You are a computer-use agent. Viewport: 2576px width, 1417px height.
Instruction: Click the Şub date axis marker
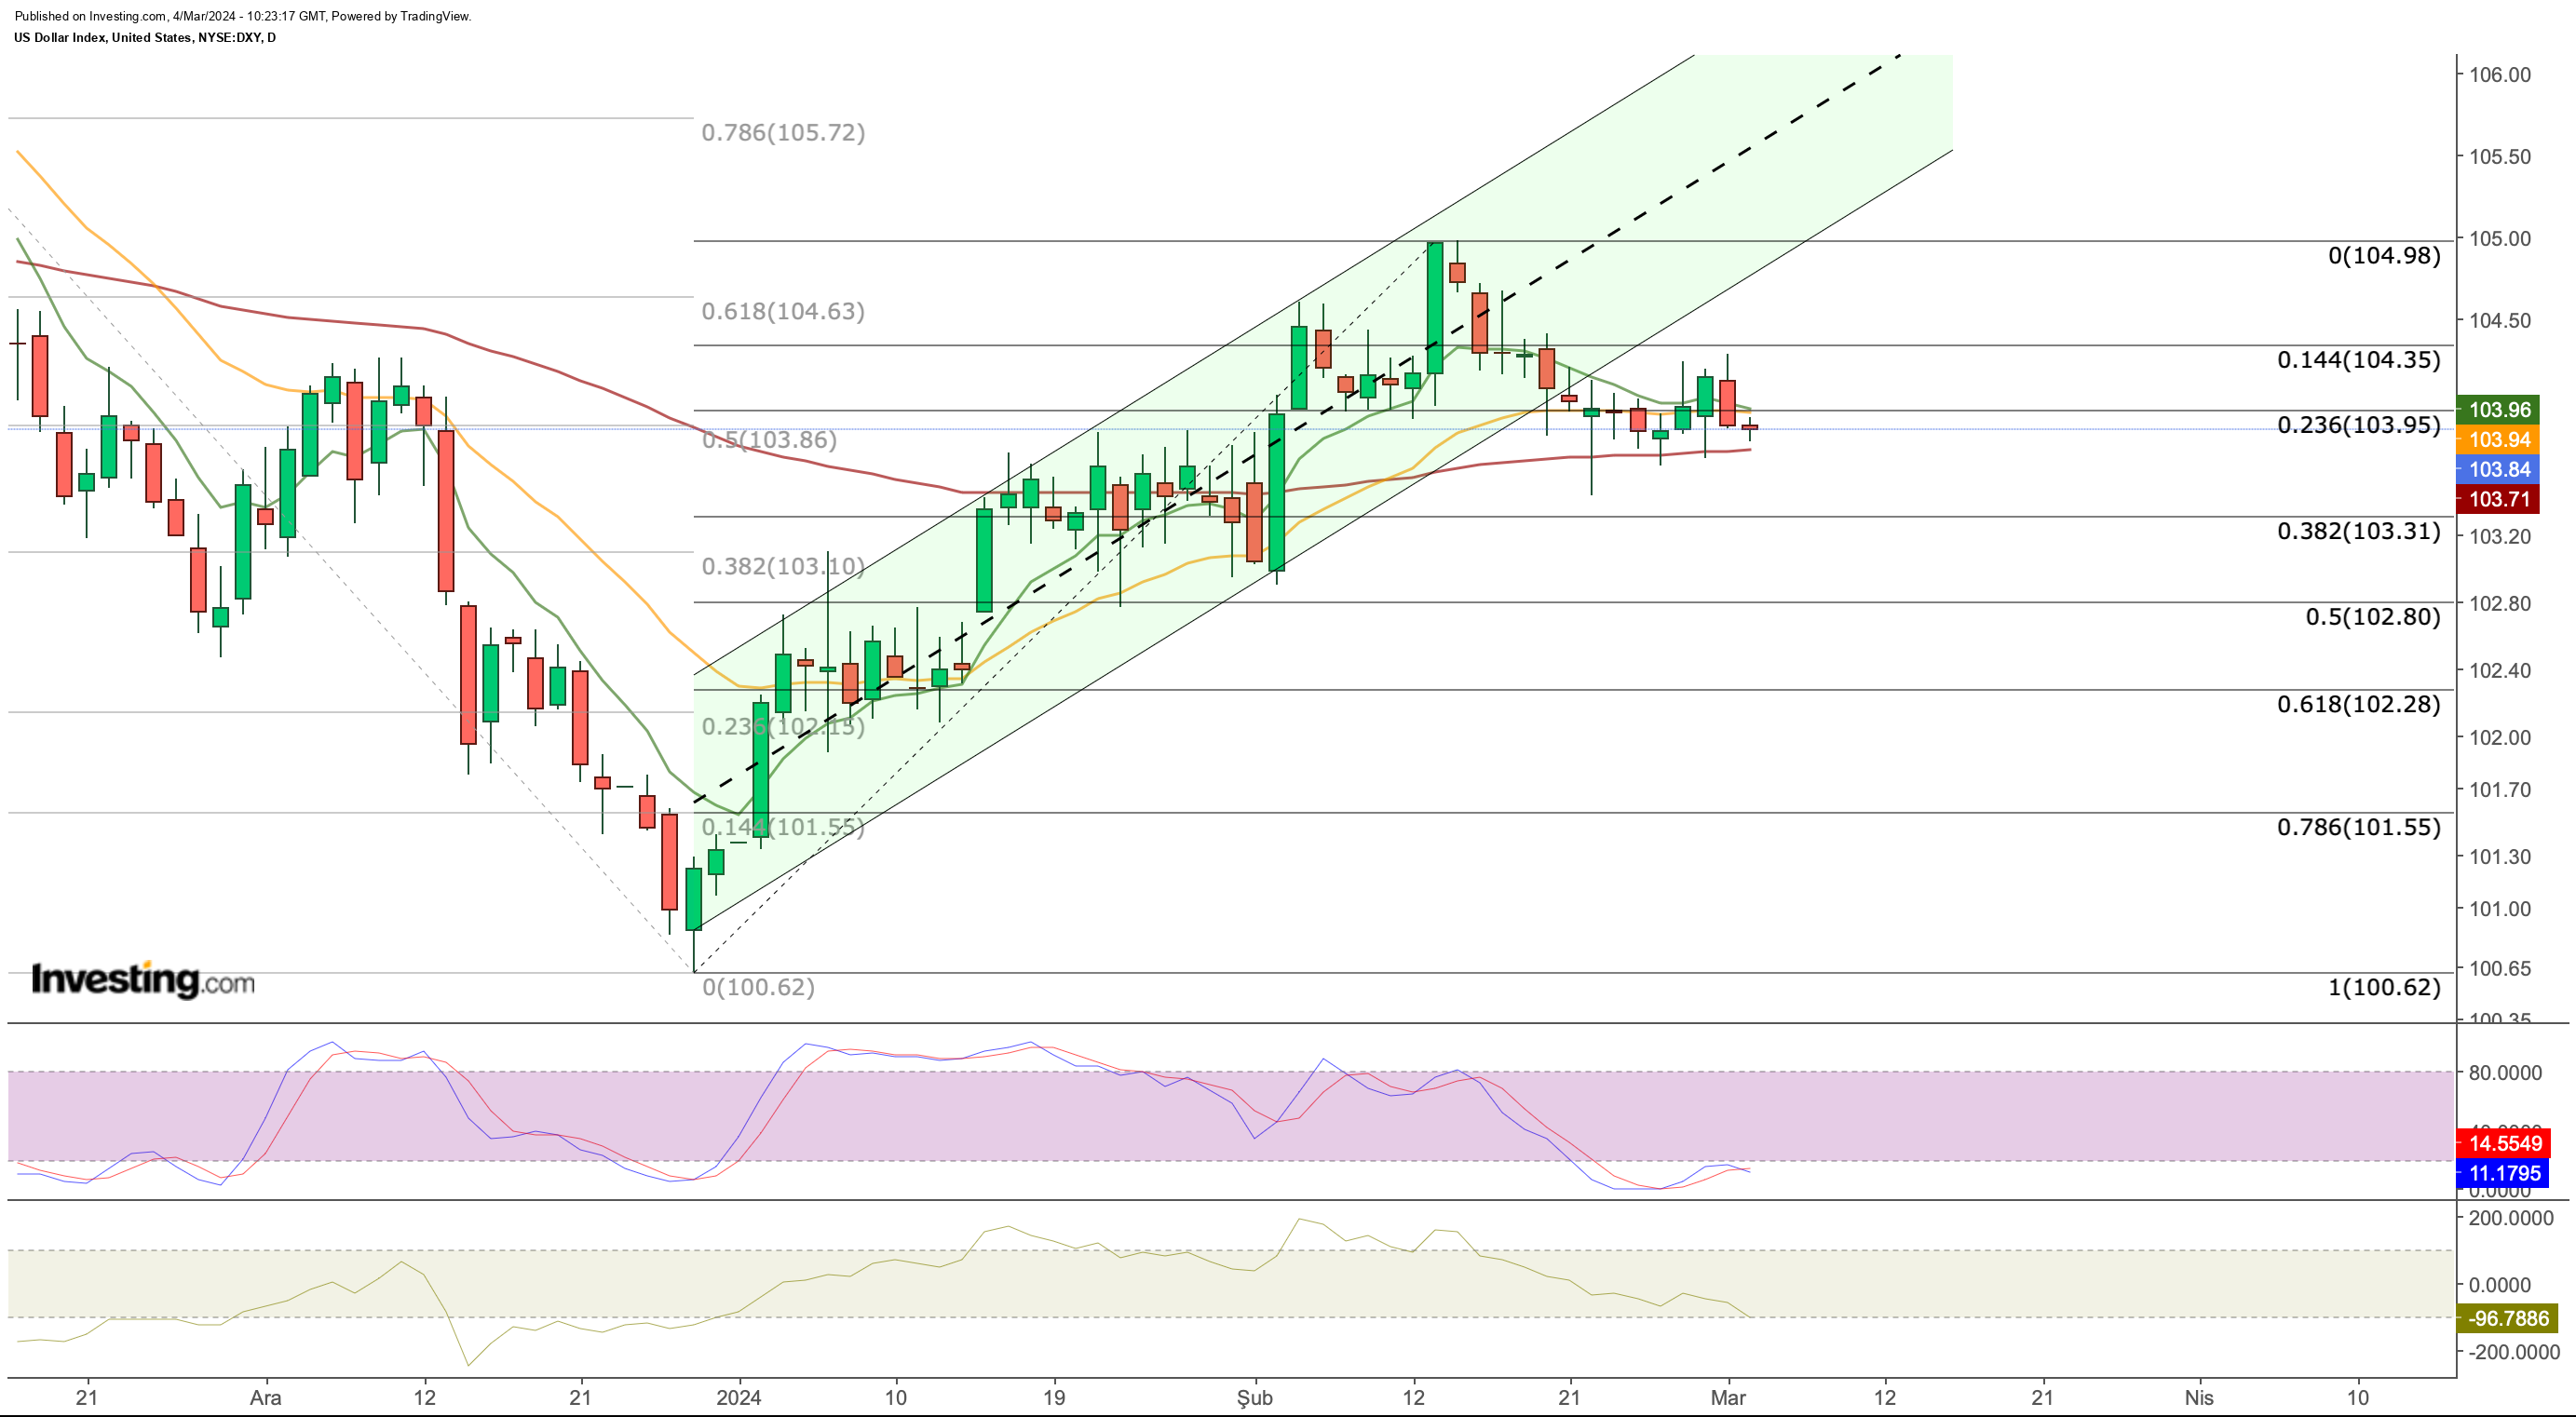point(1255,1397)
